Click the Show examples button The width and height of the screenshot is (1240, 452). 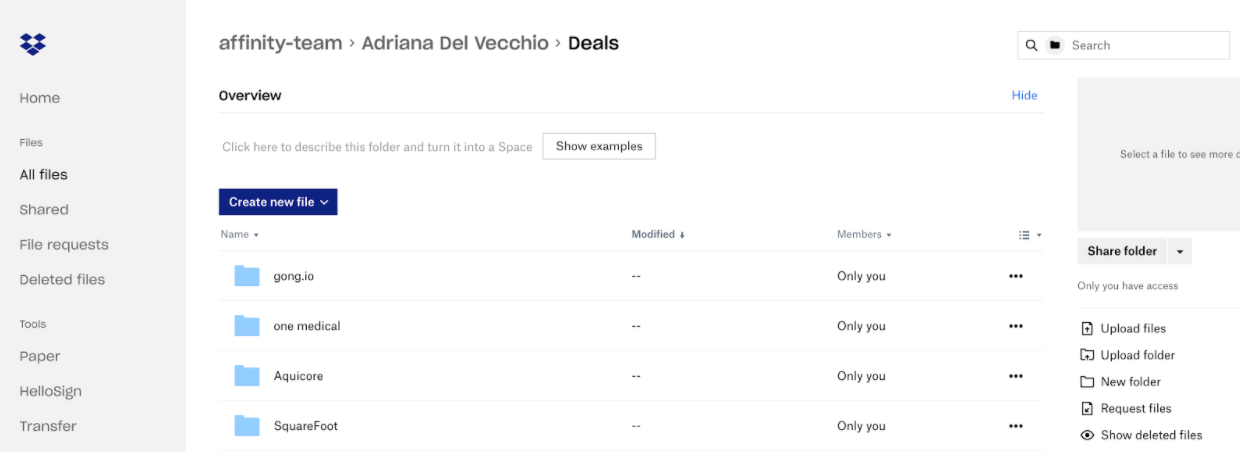(599, 146)
